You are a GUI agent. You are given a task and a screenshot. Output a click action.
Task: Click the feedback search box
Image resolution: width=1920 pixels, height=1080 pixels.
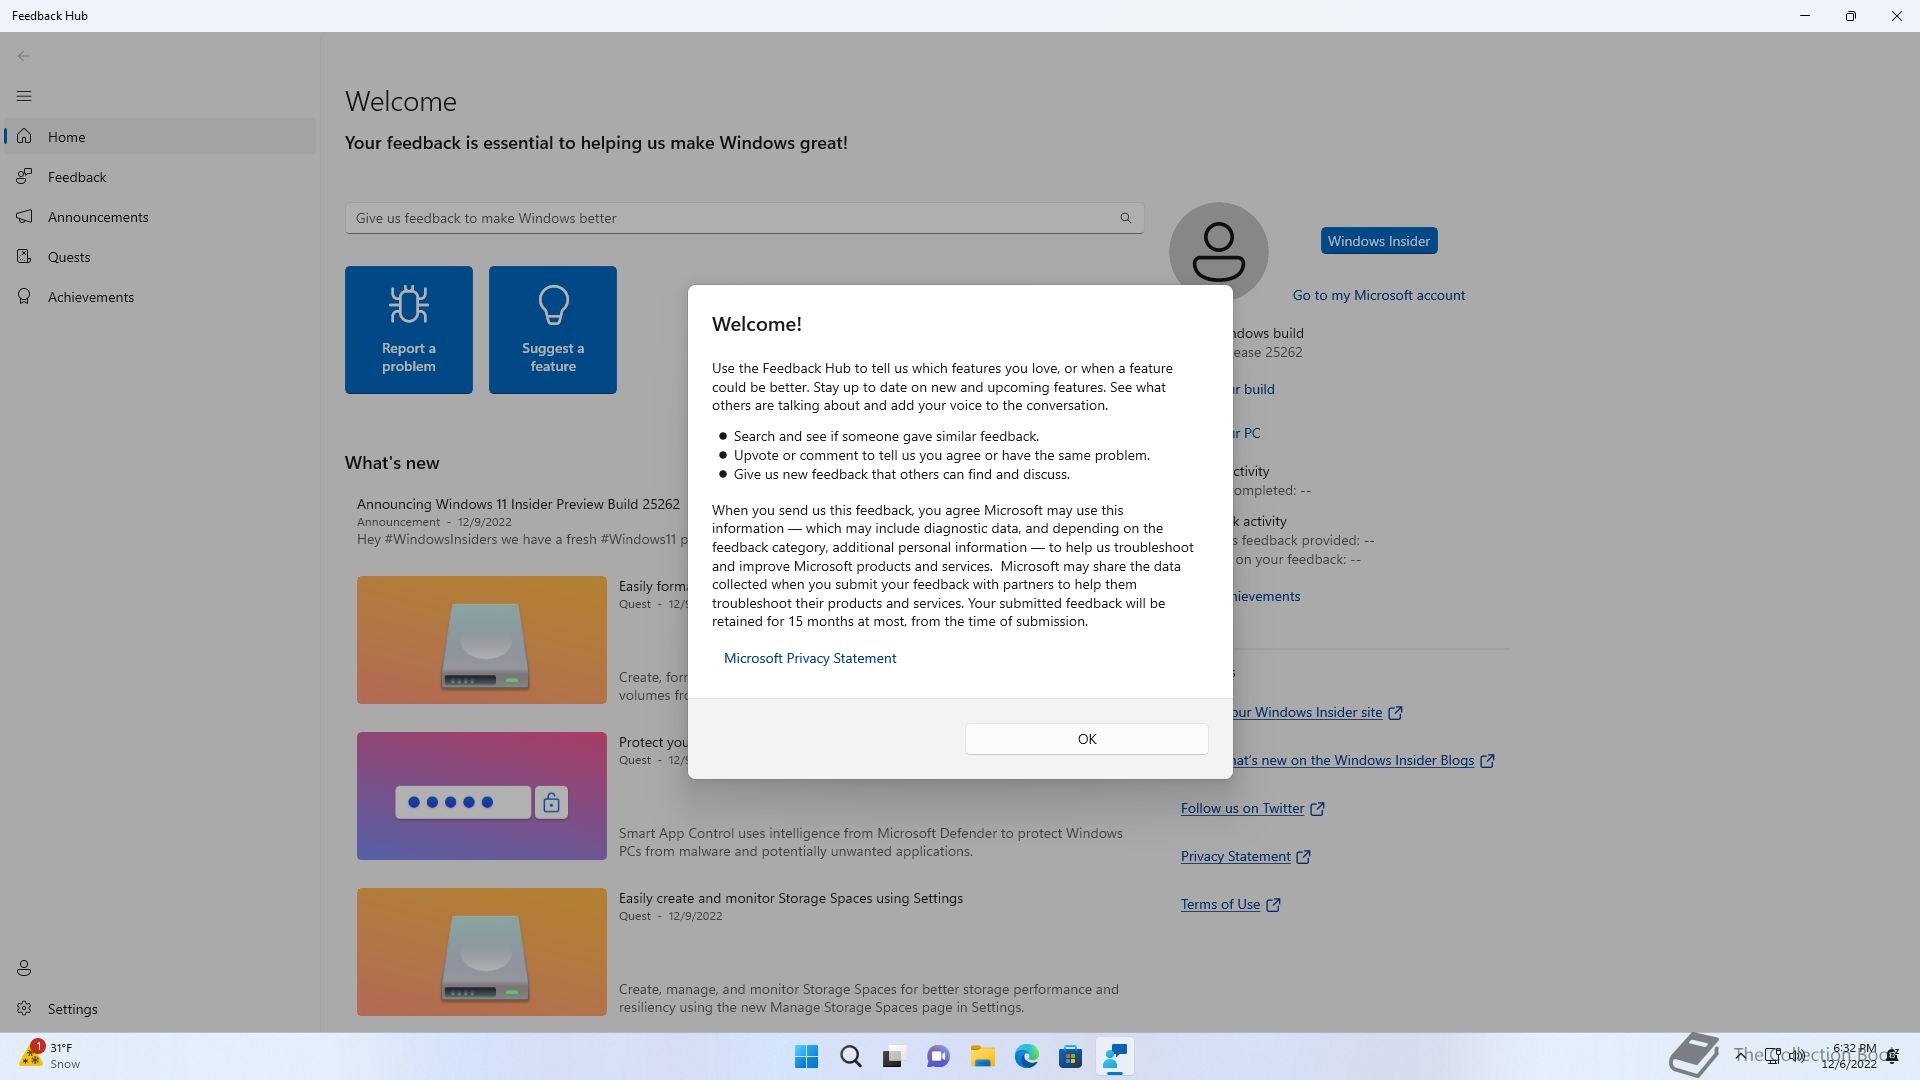[x=744, y=218]
